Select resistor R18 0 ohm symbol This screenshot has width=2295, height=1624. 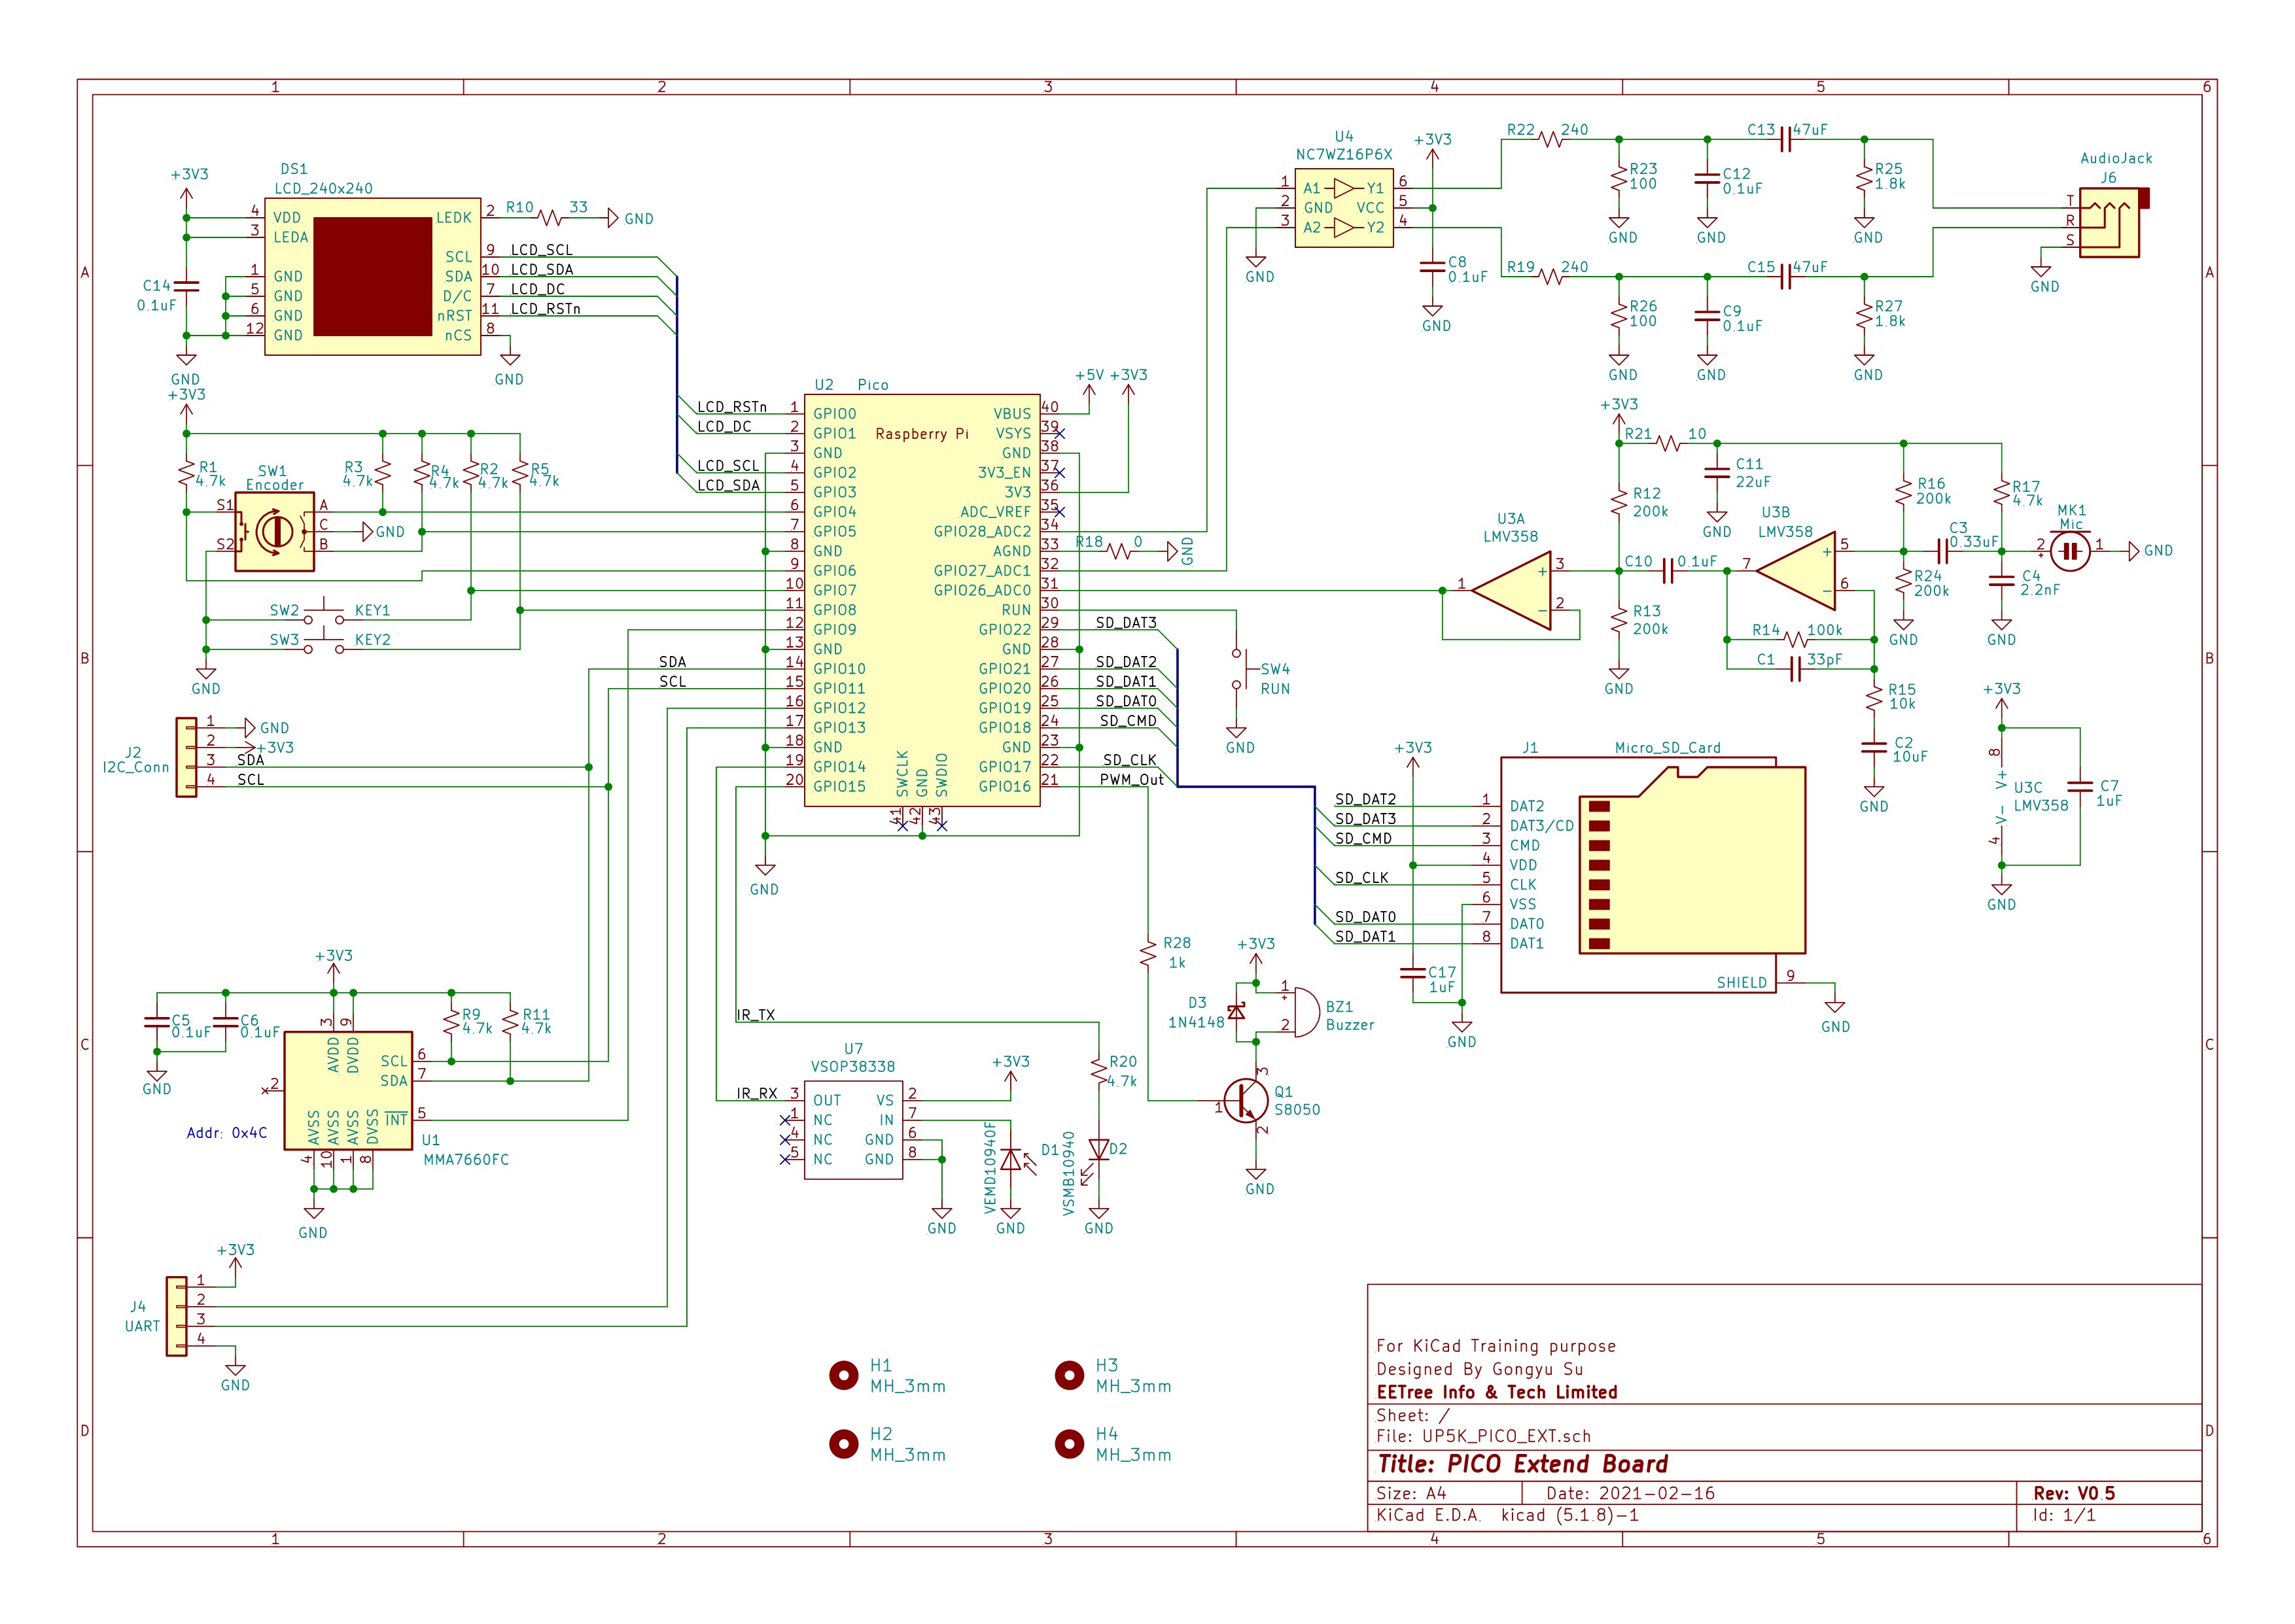[x=1119, y=551]
